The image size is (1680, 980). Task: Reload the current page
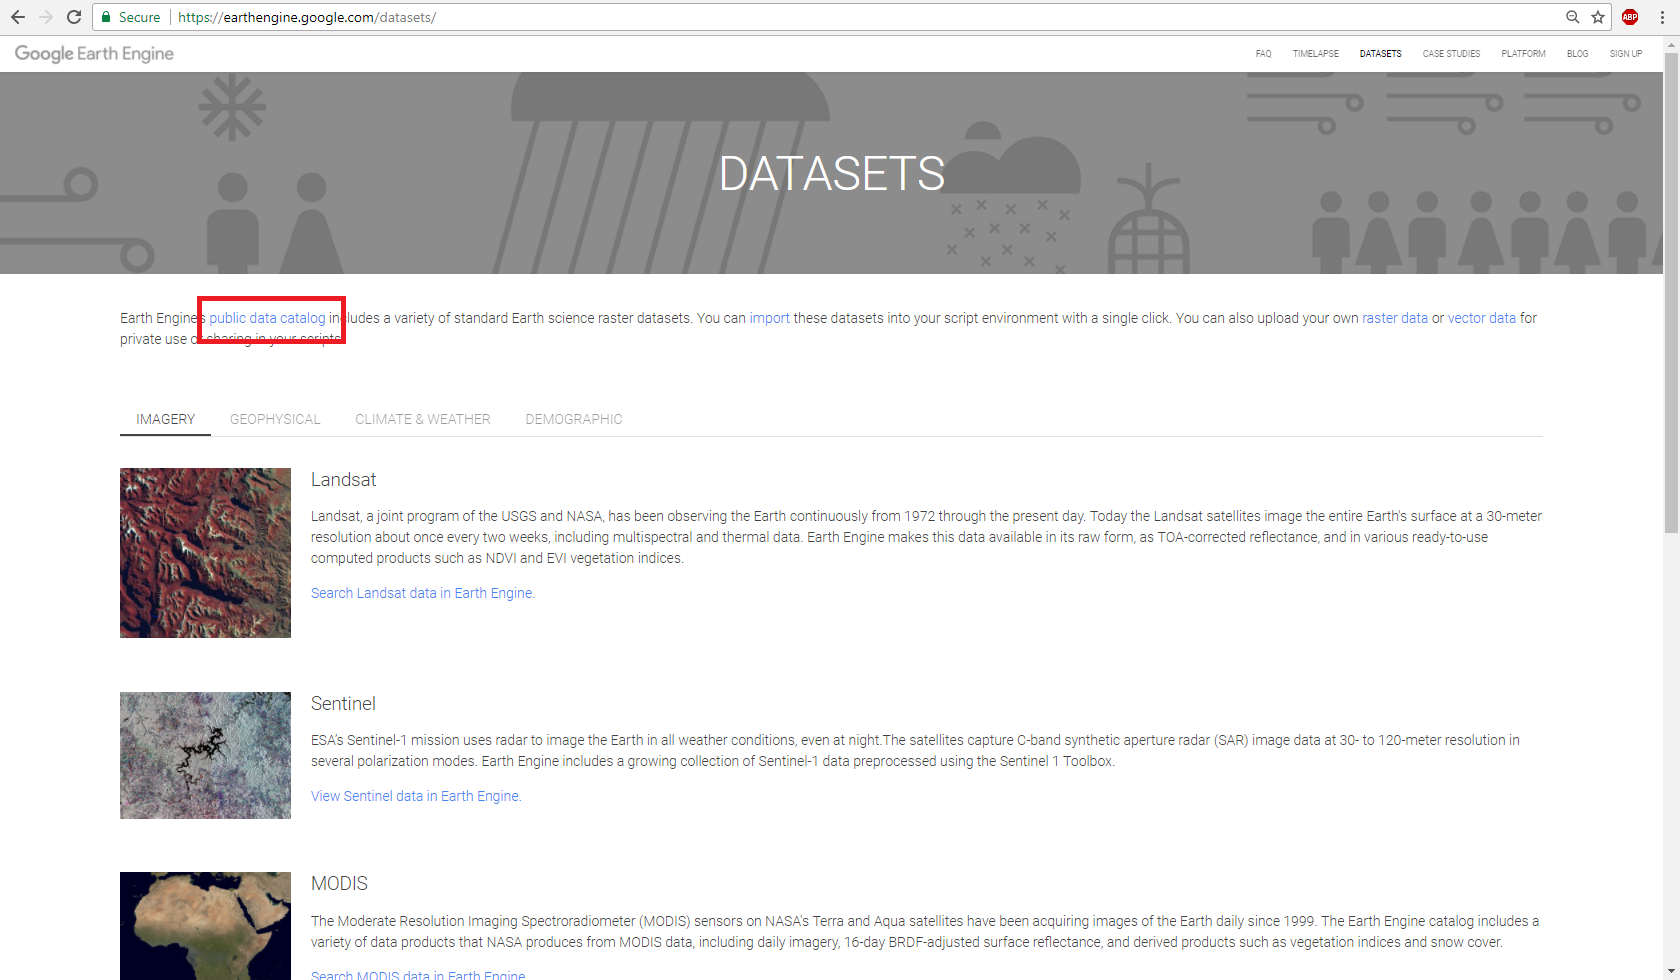pos(73,17)
